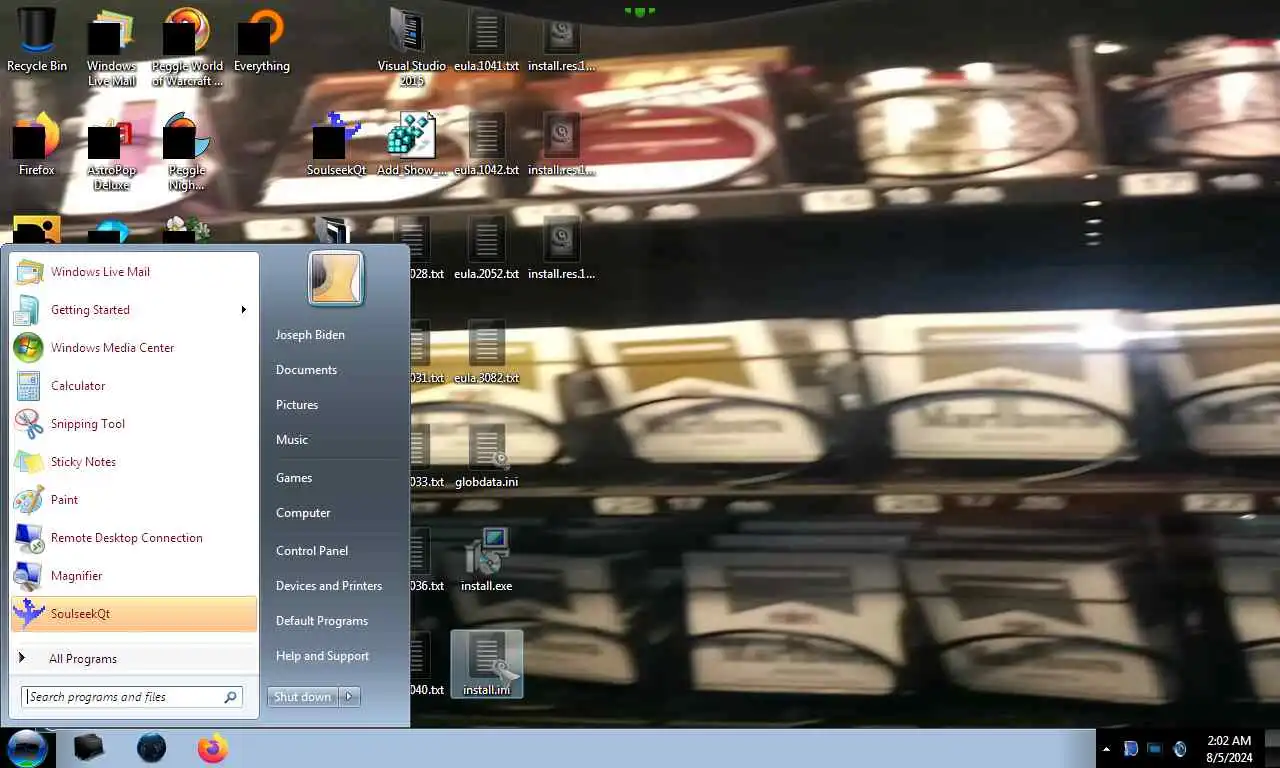Open Action Center flag in system tray

[x=1131, y=748]
